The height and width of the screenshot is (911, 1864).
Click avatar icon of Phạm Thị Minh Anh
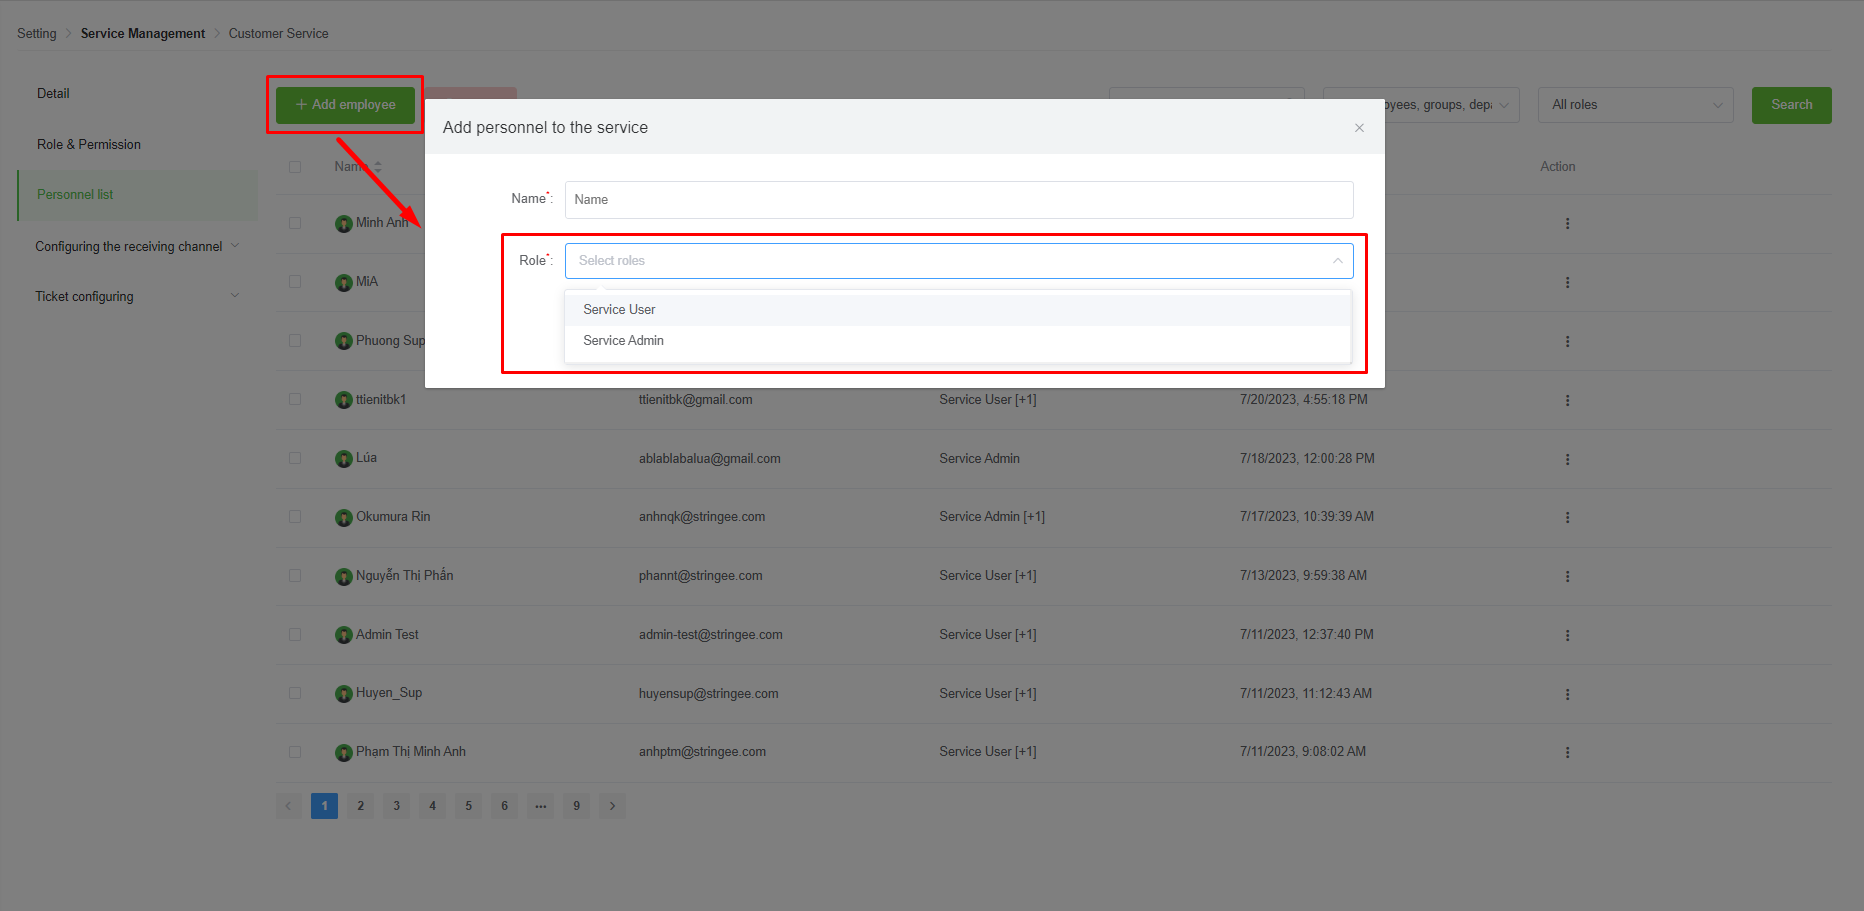pyautogui.click(x=344, y=753)
